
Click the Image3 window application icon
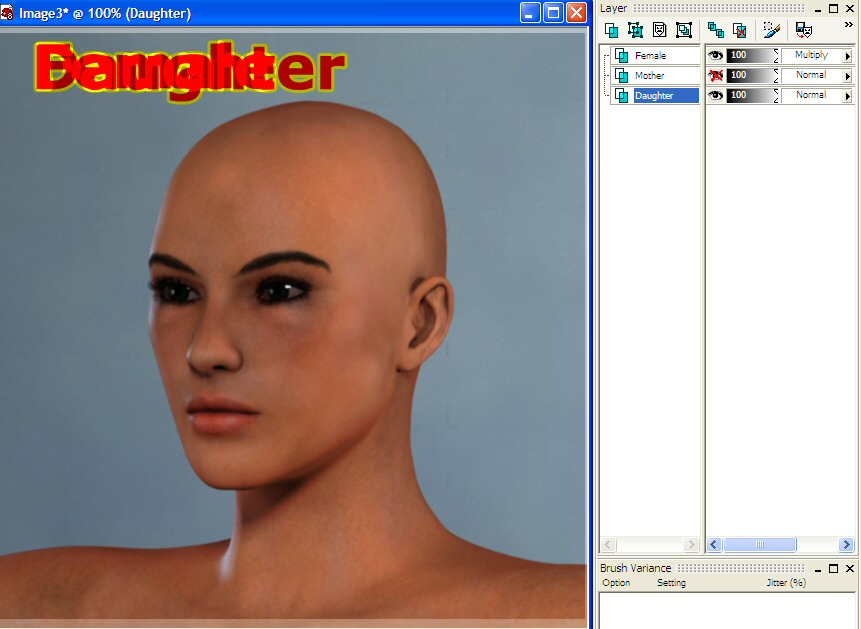pyautogui.click(x=7, y=12)
